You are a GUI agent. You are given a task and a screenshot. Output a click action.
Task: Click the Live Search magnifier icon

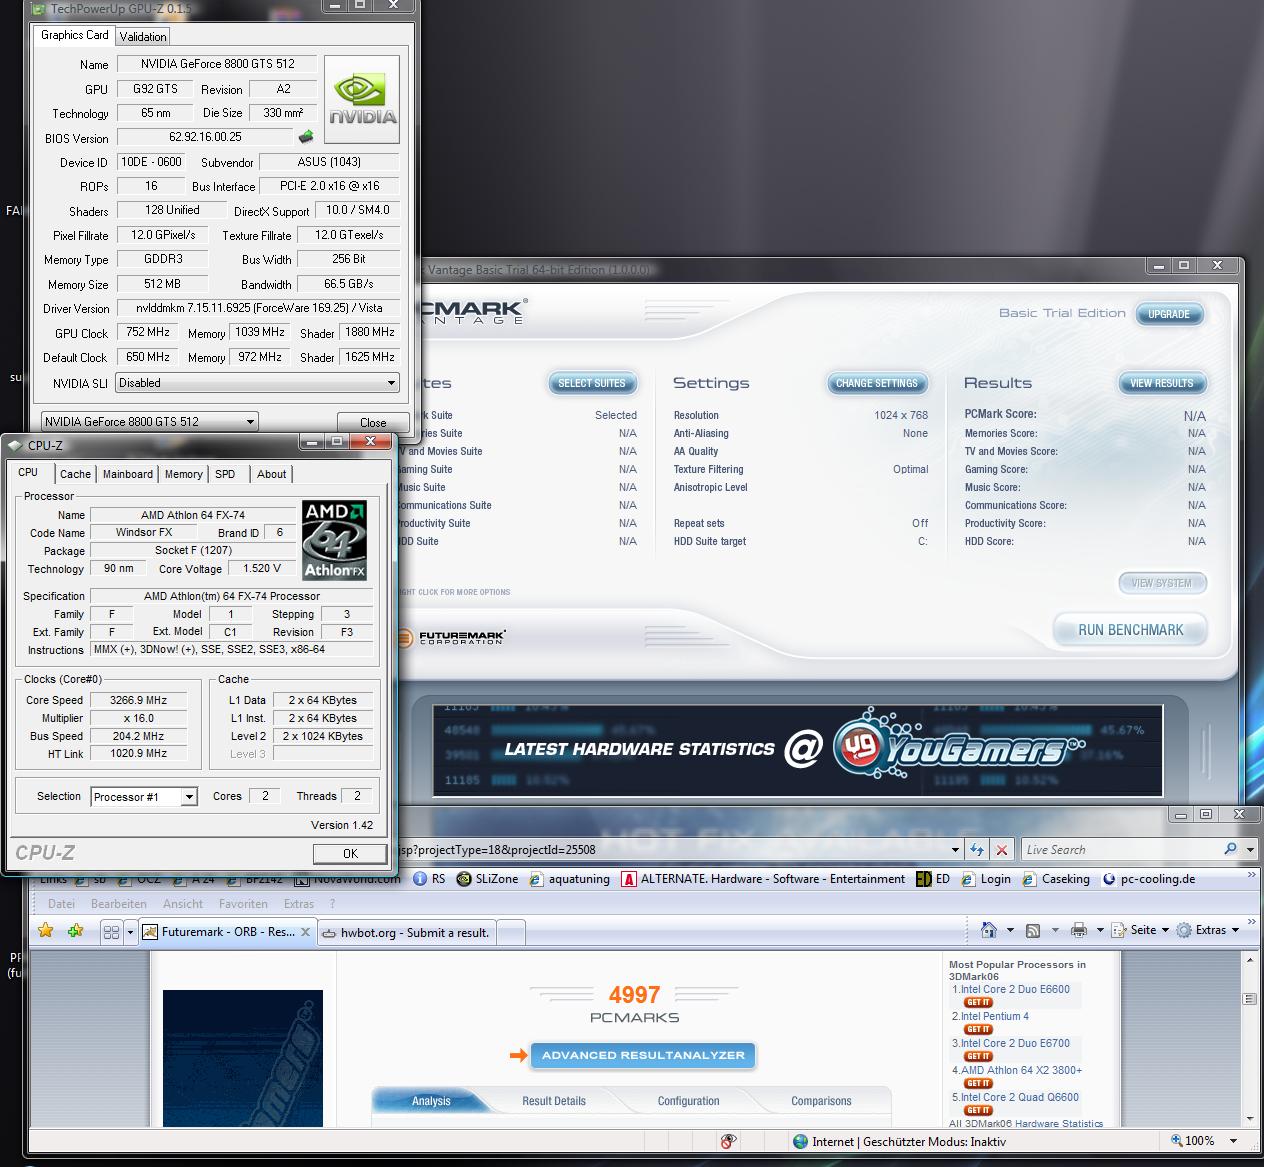click(1230, 849)
